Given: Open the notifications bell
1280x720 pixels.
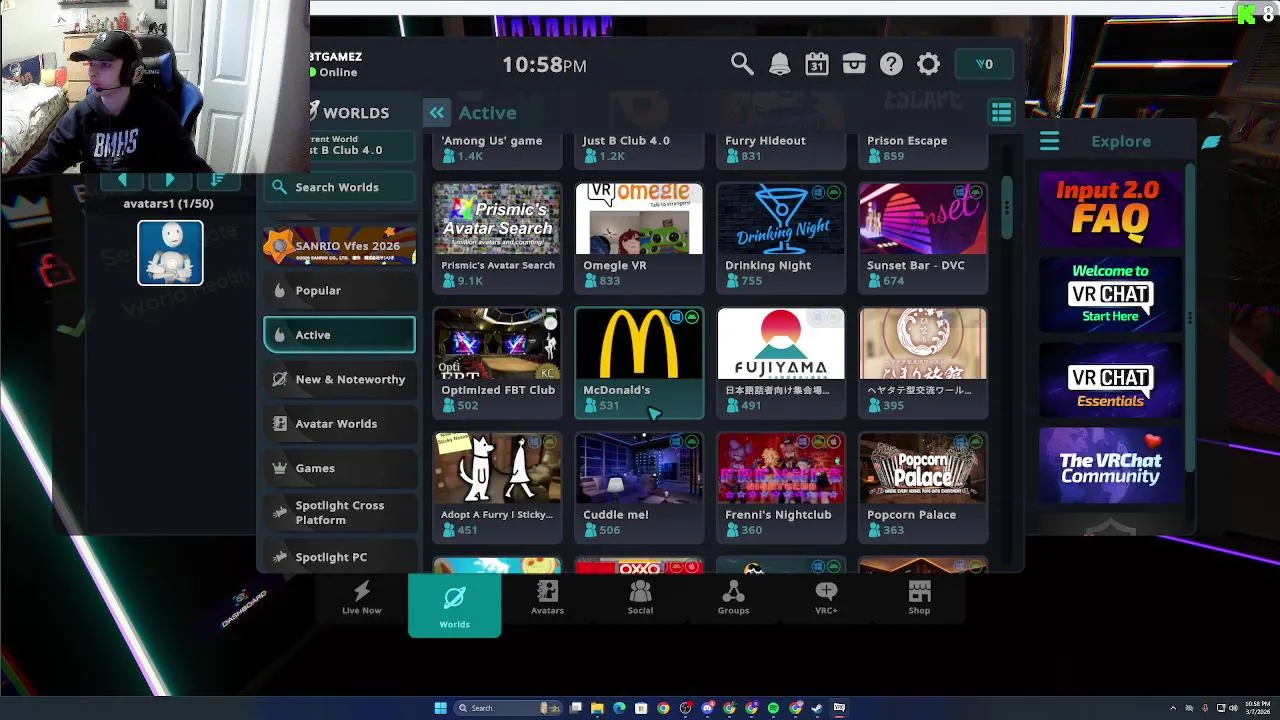Looking at the screenshot, I should point(779,65).
